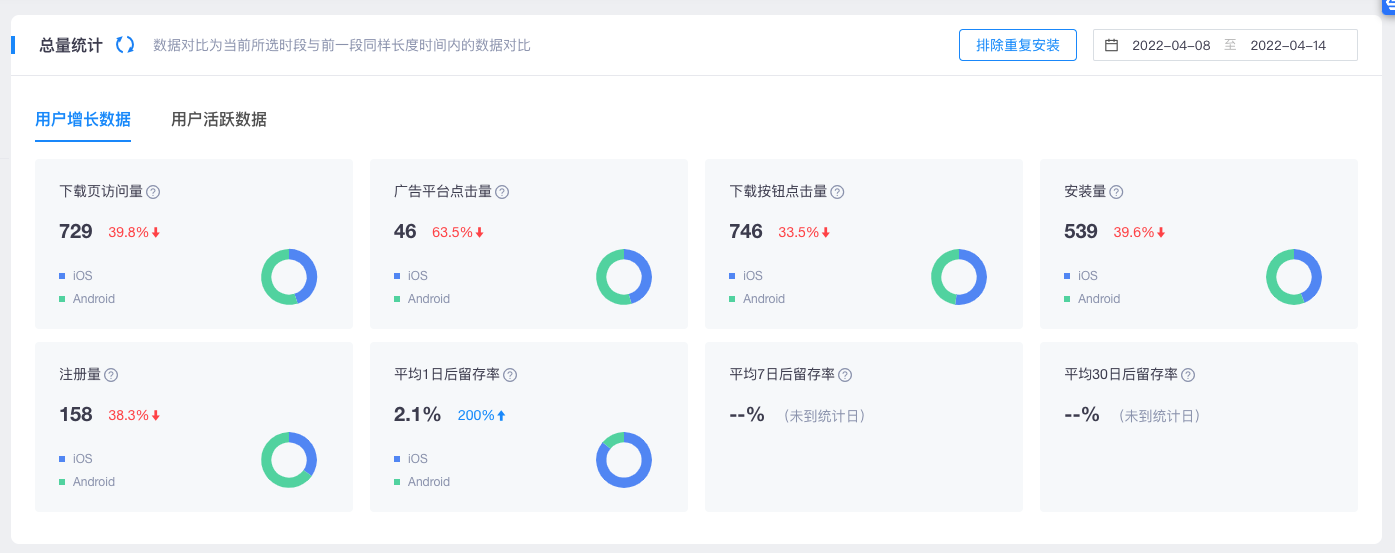Toggle Android legend in 安装量 card
Viewport: 1395px width, 553px height.
click(x=1098, y=299)
